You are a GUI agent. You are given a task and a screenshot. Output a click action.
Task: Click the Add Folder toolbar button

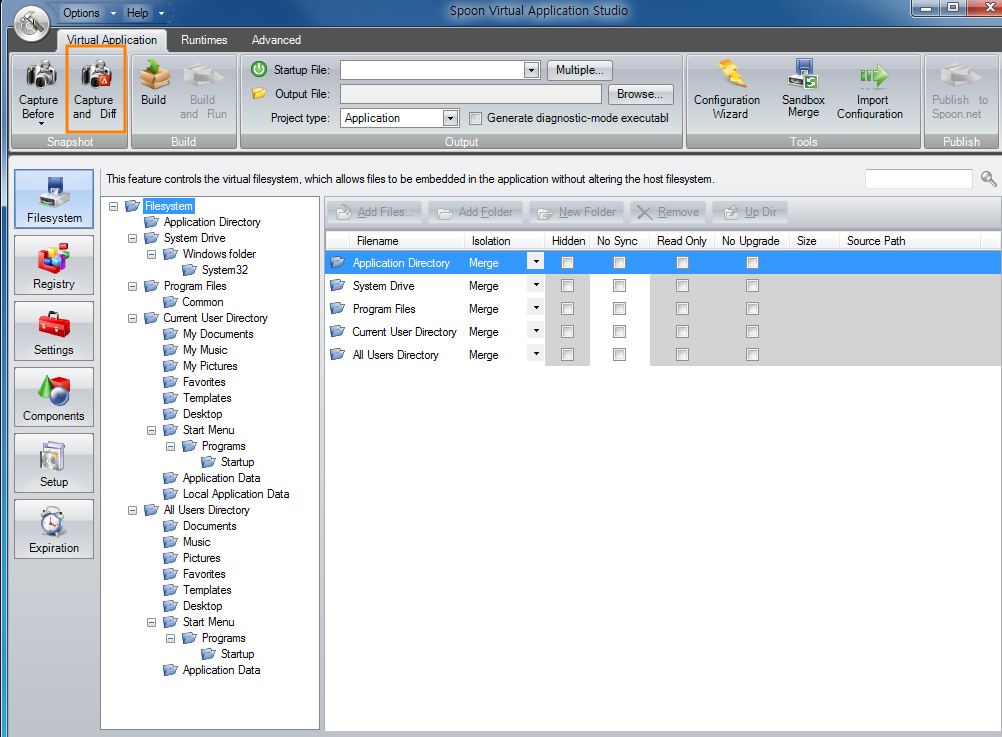point(475,212)
